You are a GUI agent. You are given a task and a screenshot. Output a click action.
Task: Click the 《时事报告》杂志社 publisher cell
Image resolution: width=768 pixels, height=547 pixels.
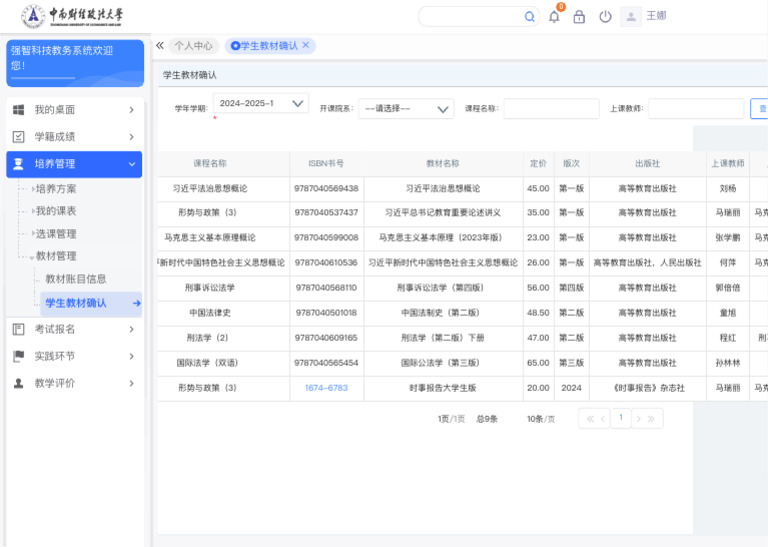[648, 388]
